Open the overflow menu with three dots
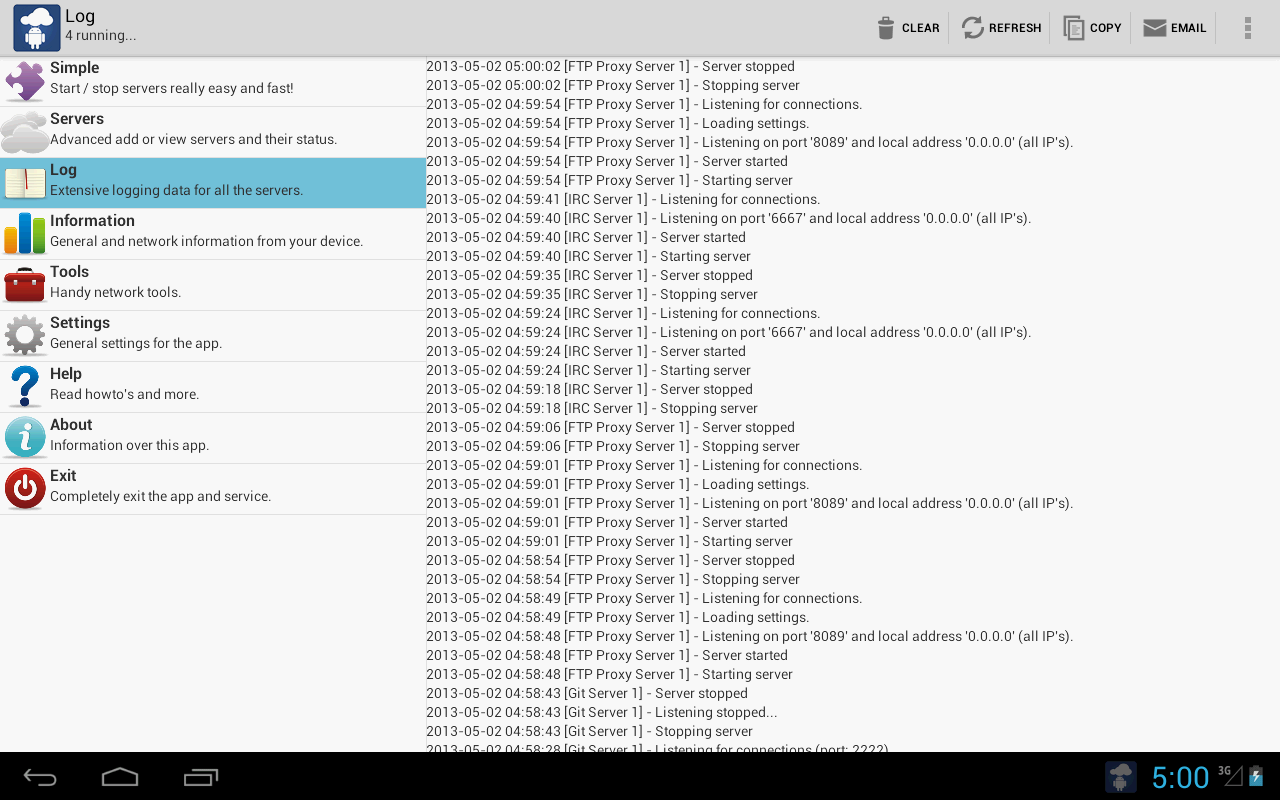Image resolution: width=1280 pixels, height=800 pixels. [1247, 28]
